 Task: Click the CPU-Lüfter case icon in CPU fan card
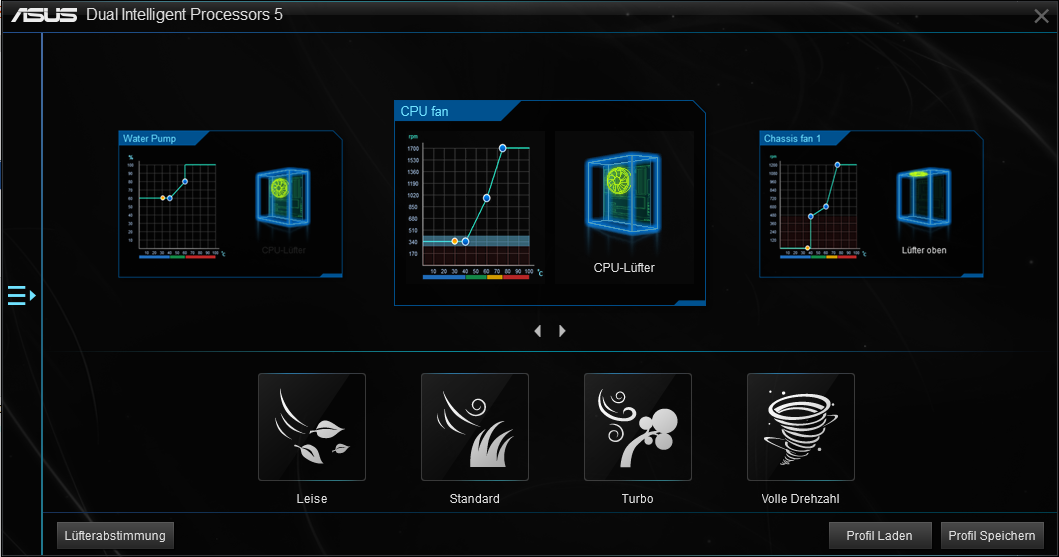click(x=624, y=192)
